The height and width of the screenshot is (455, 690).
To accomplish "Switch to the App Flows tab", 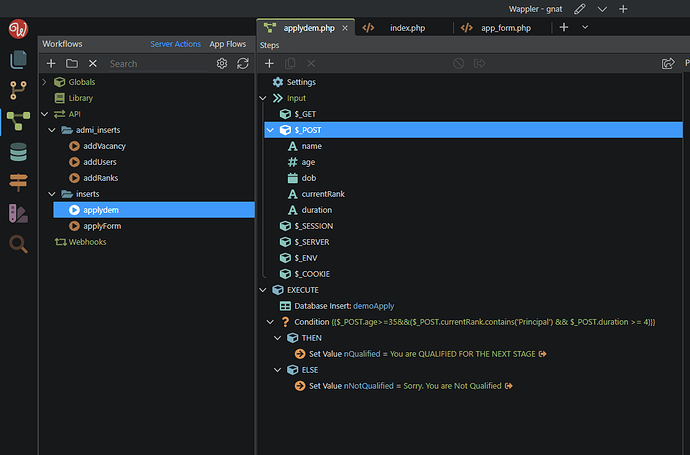I will tap(227, 44).
